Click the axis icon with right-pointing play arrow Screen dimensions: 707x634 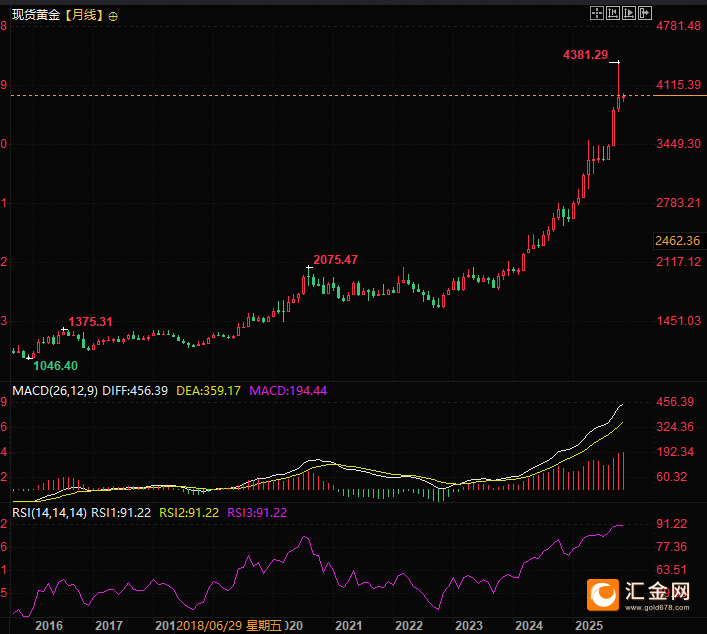pyautogui.click(x=629, y=13)
